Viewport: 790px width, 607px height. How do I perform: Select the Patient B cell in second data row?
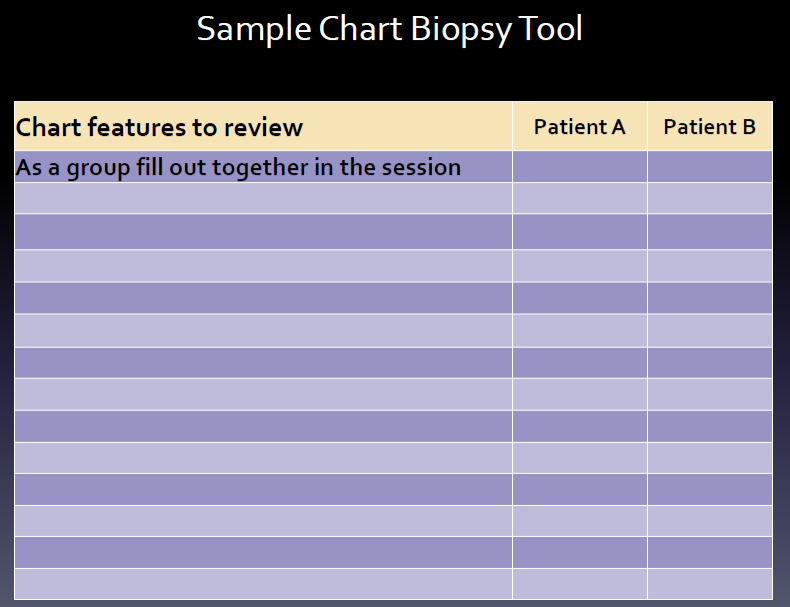click(x=710, y=198)
